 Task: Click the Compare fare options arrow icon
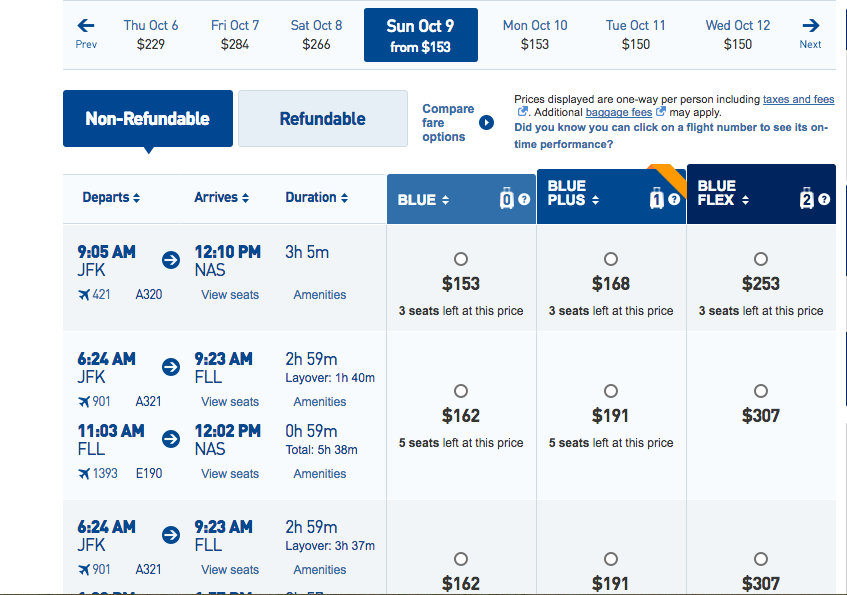pyautogui.click(x=486, y=123)
